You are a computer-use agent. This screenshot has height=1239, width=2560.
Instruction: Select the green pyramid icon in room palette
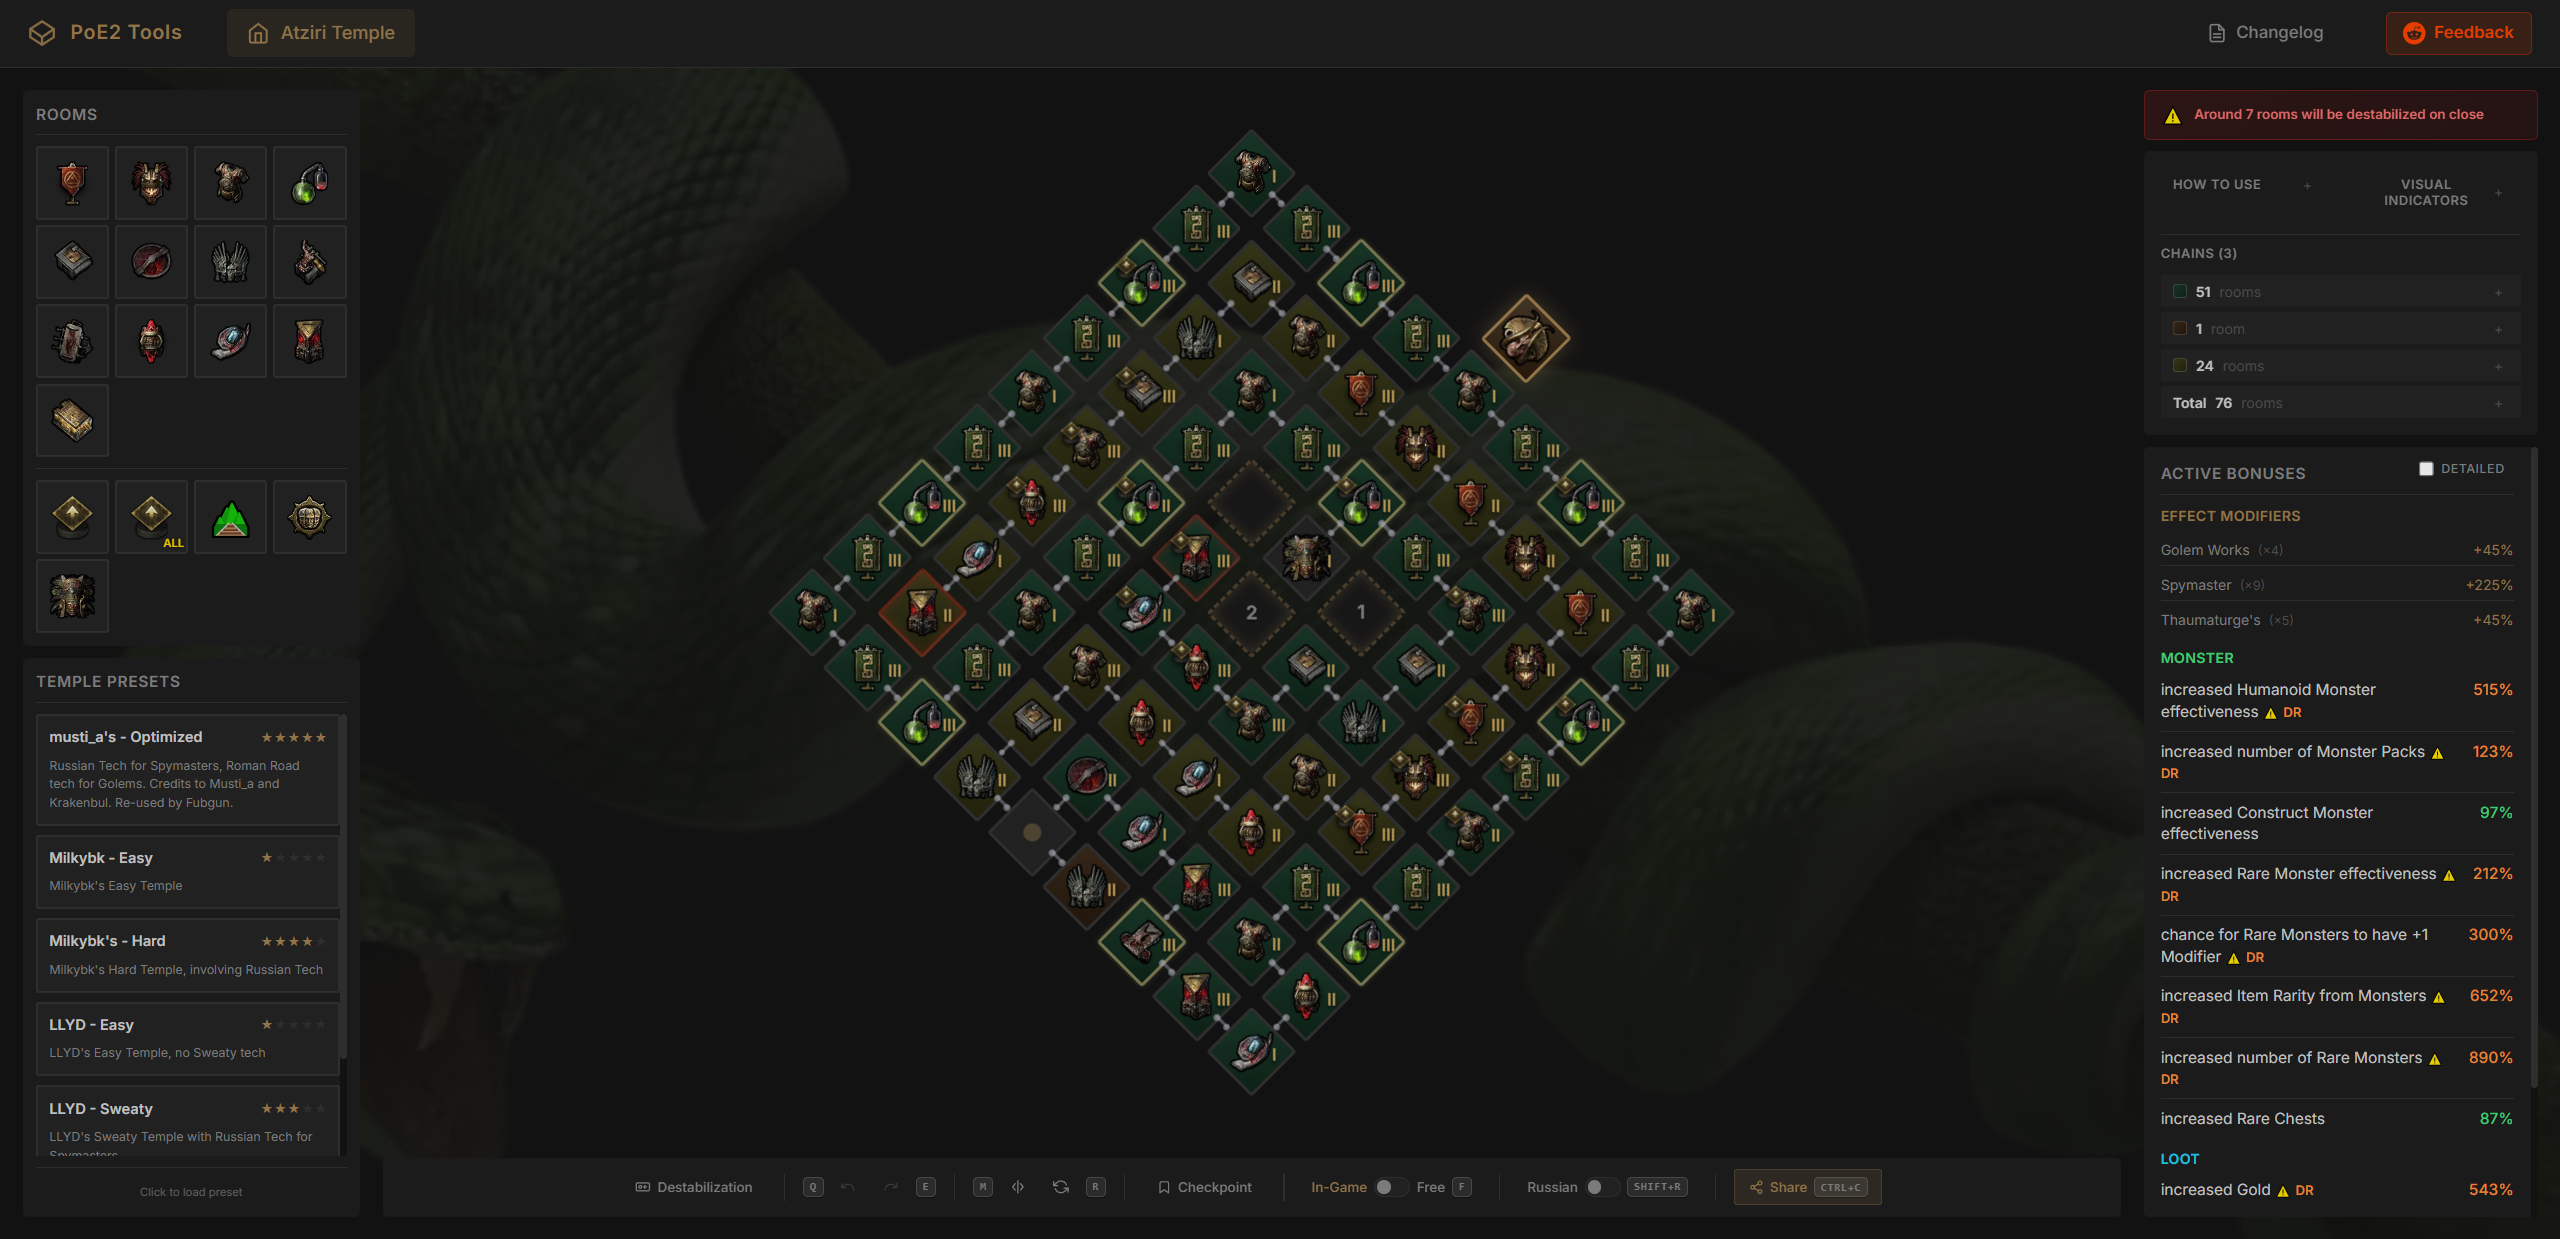231,518
